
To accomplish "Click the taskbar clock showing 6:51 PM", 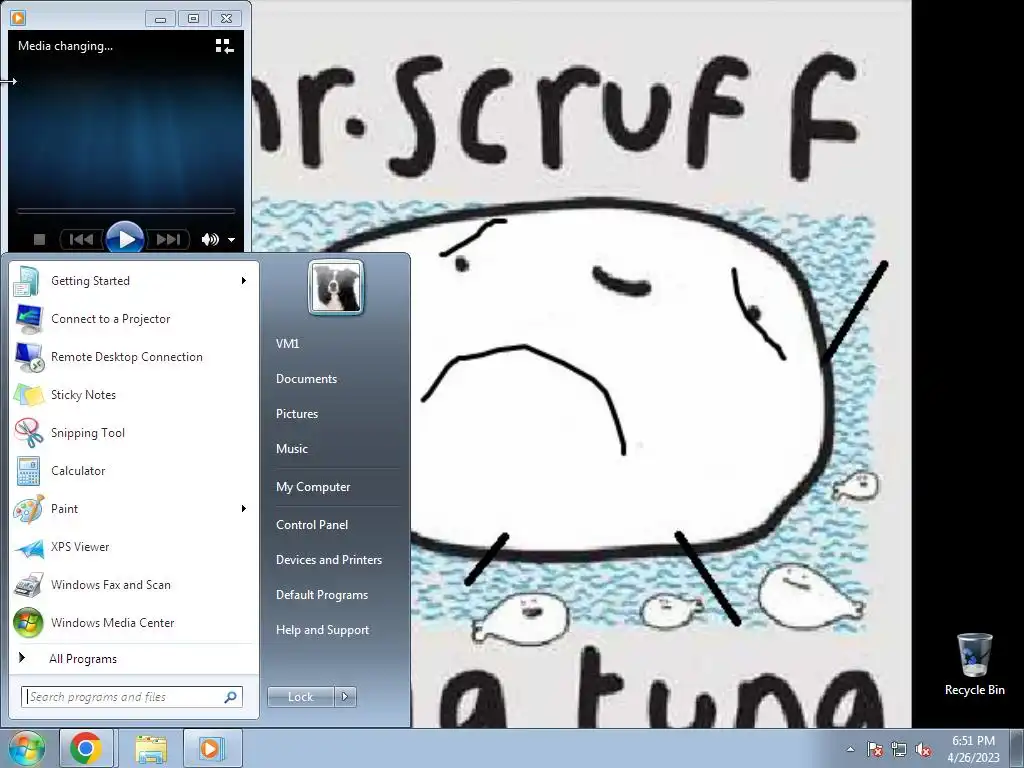I will [x=973, y=749].
